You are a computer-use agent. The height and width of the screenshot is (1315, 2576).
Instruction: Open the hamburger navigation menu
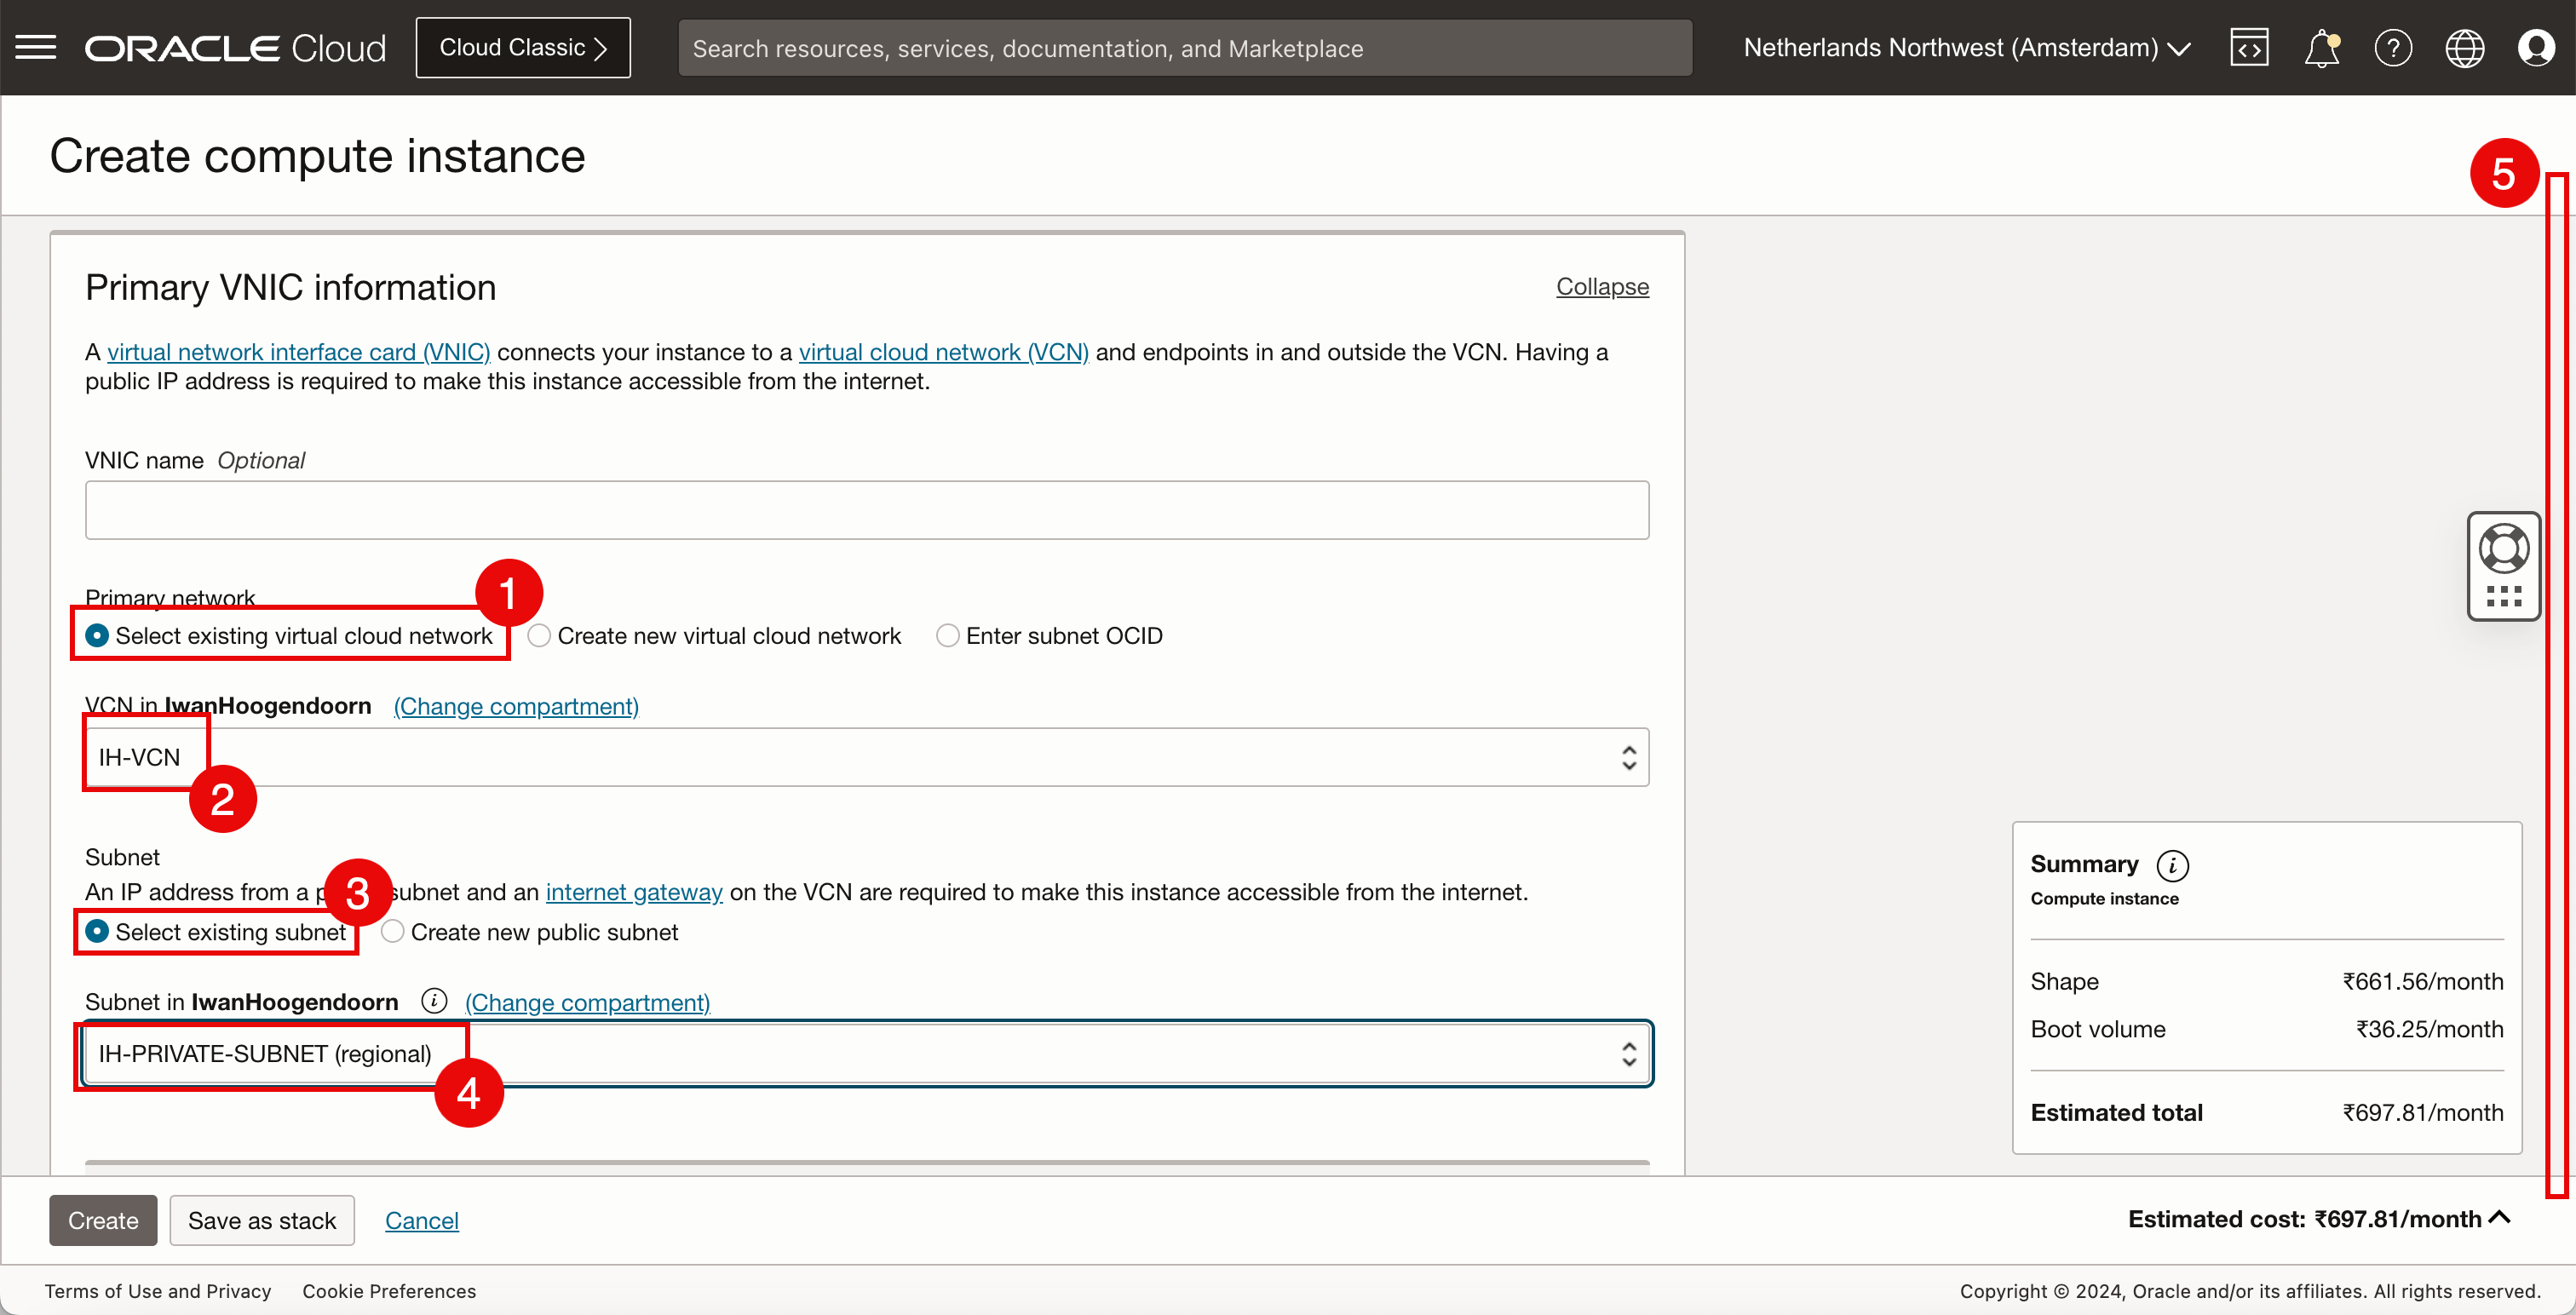[36, 47]
